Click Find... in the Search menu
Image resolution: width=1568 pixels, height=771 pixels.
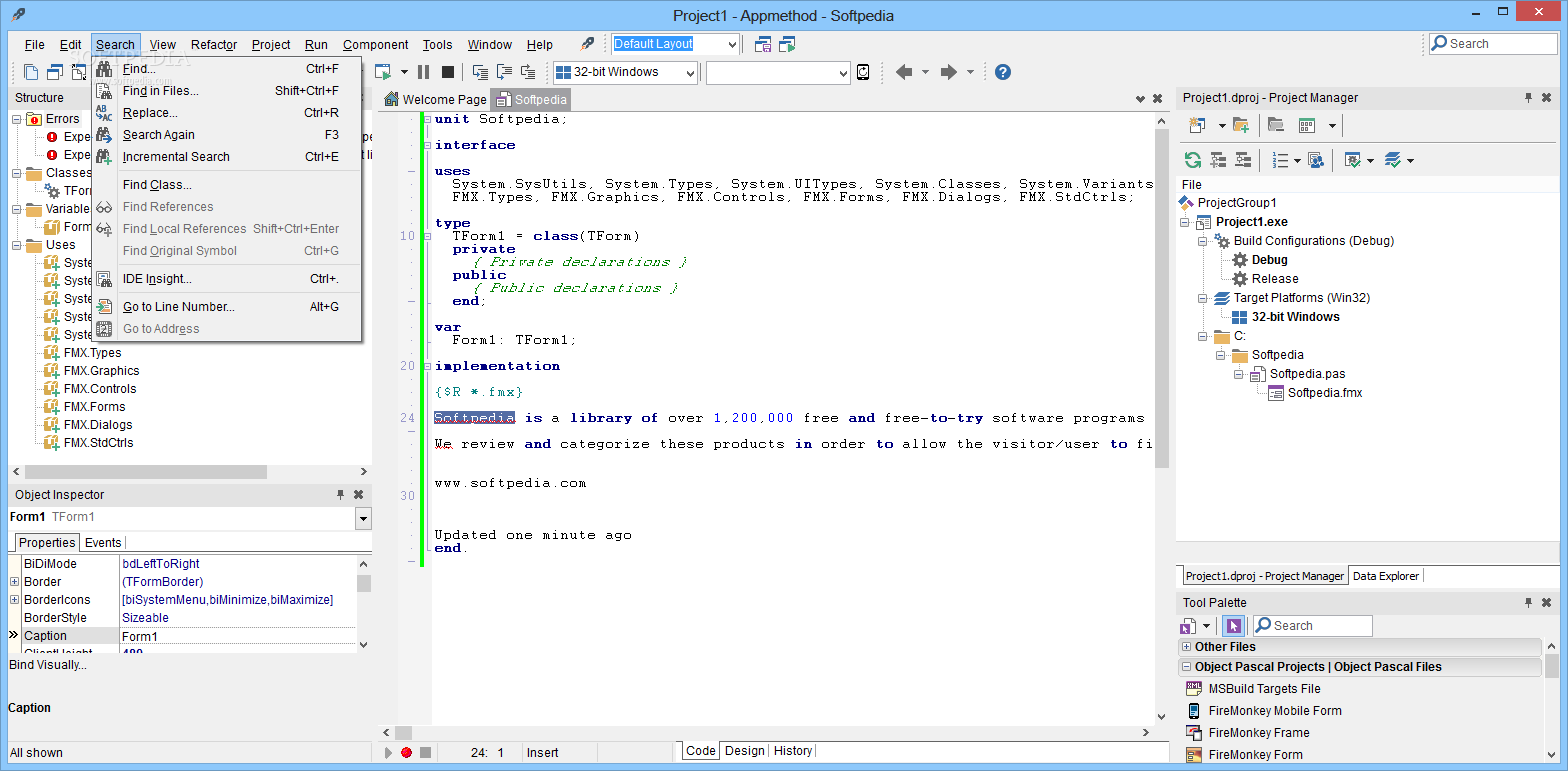pos(226,69)
